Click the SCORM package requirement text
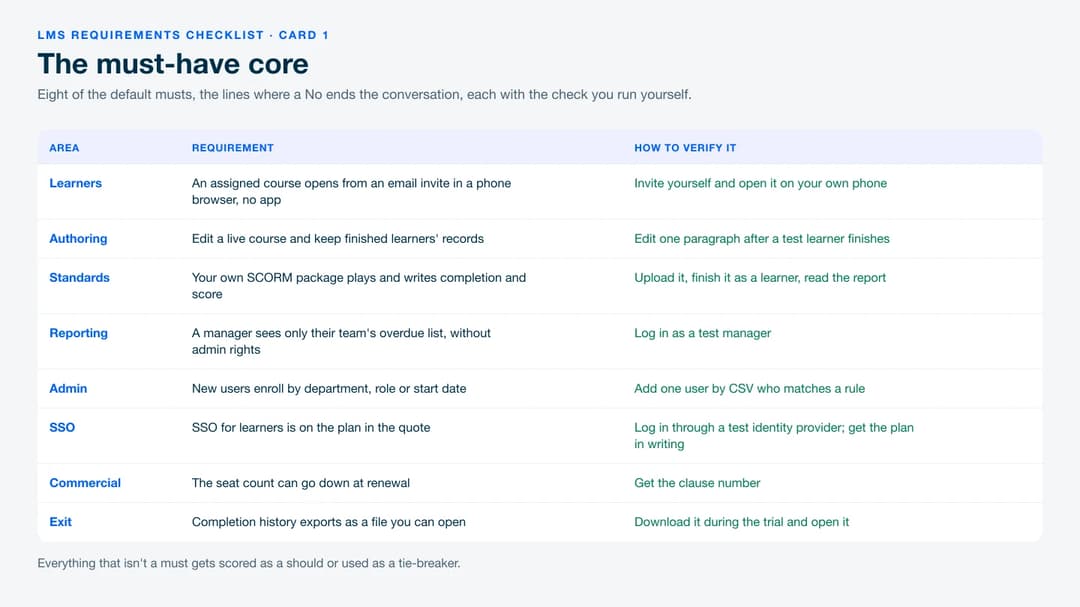Viewport: 1080px width, 607px height. click(359, 286)
